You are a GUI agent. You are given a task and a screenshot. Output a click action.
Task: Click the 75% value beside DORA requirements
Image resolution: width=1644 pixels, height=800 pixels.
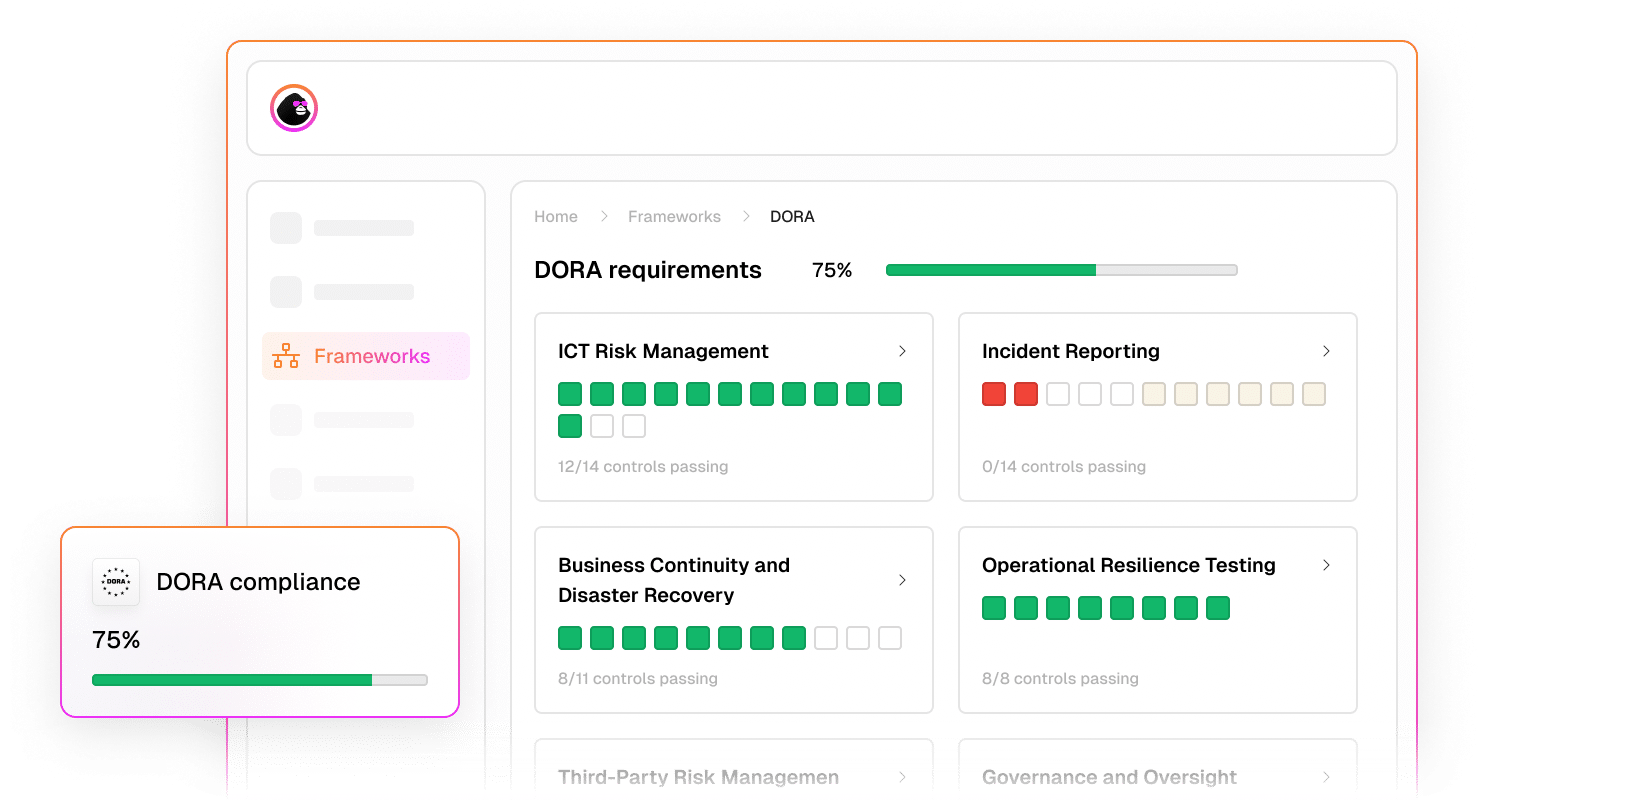832,270
